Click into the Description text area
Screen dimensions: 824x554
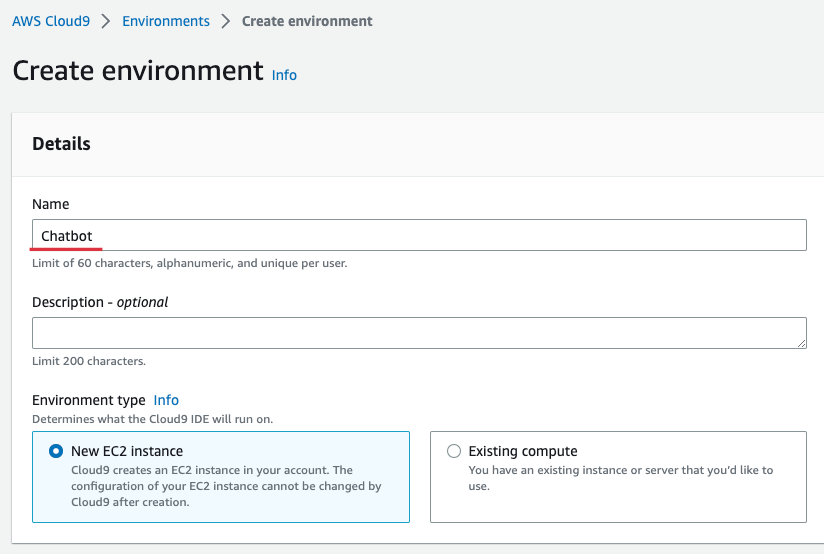[x=419, y=333]
